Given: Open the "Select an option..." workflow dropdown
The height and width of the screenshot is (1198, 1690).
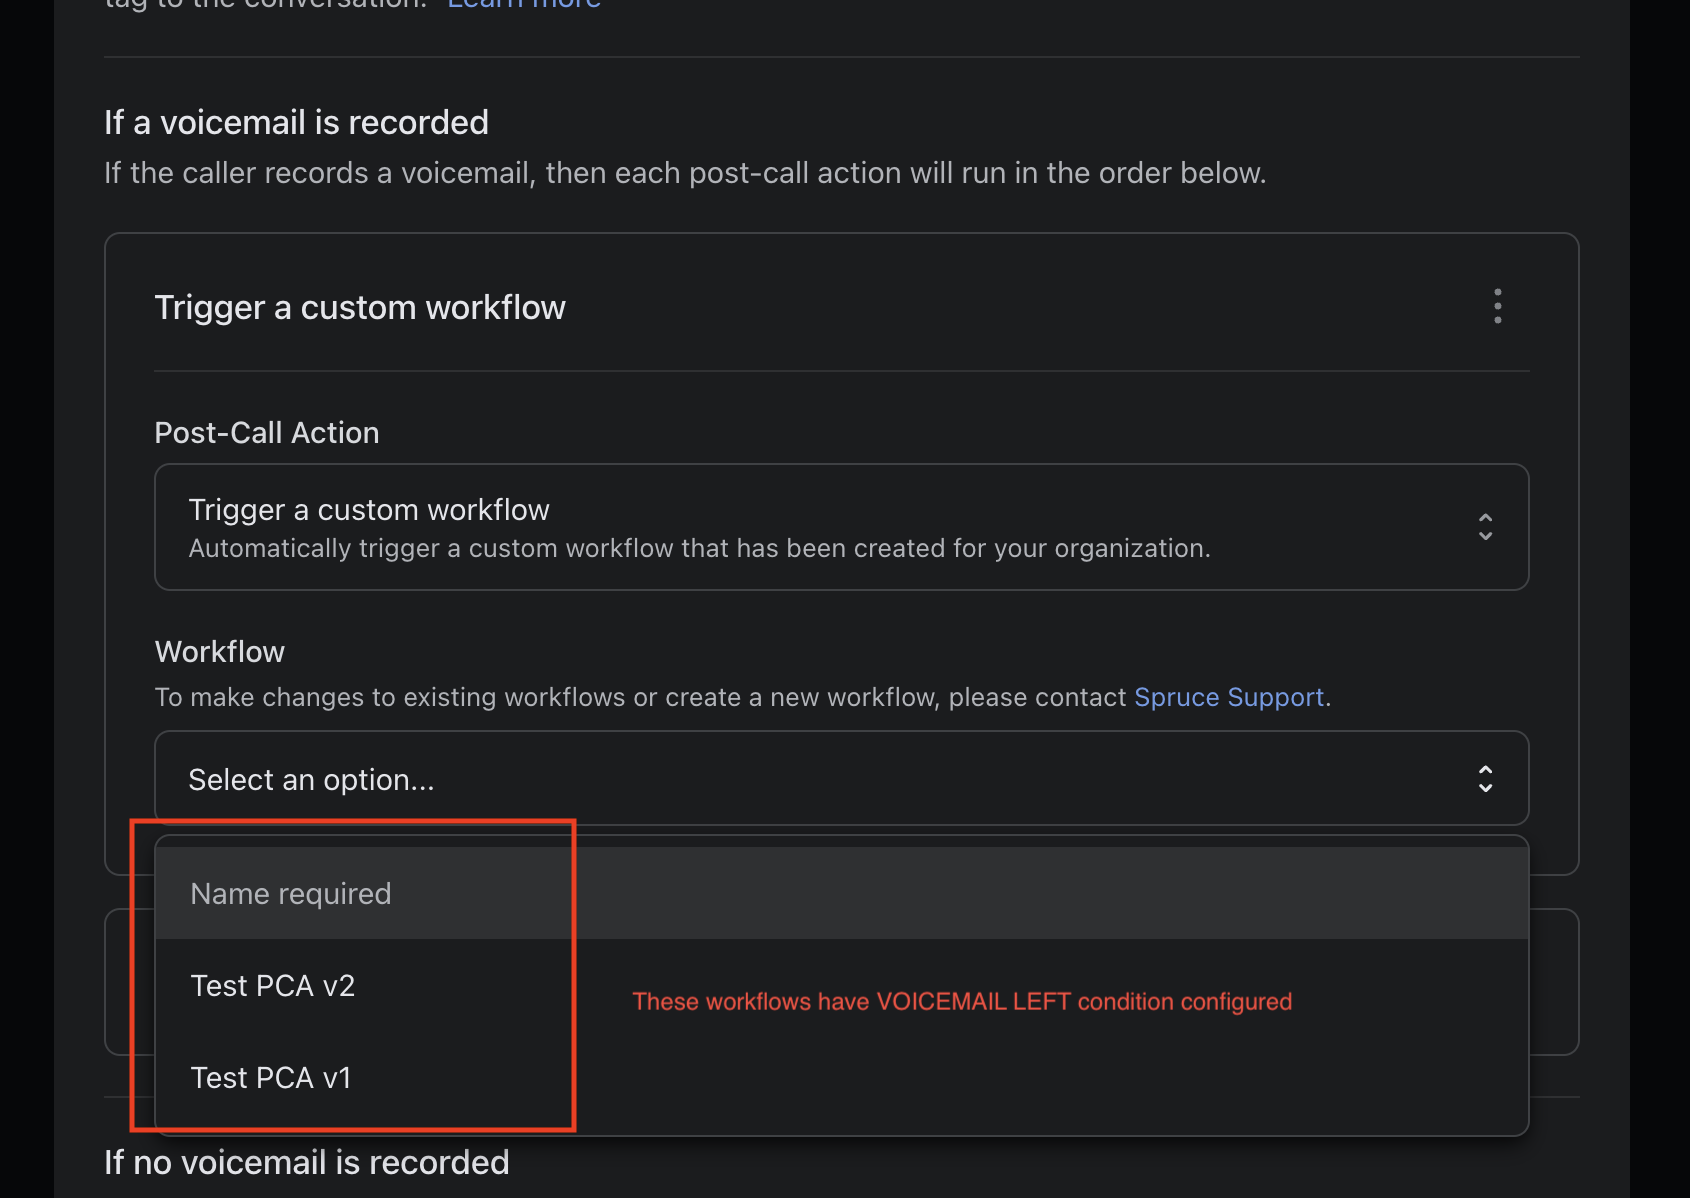Looking at the screenshot, I should coord(841,778).
